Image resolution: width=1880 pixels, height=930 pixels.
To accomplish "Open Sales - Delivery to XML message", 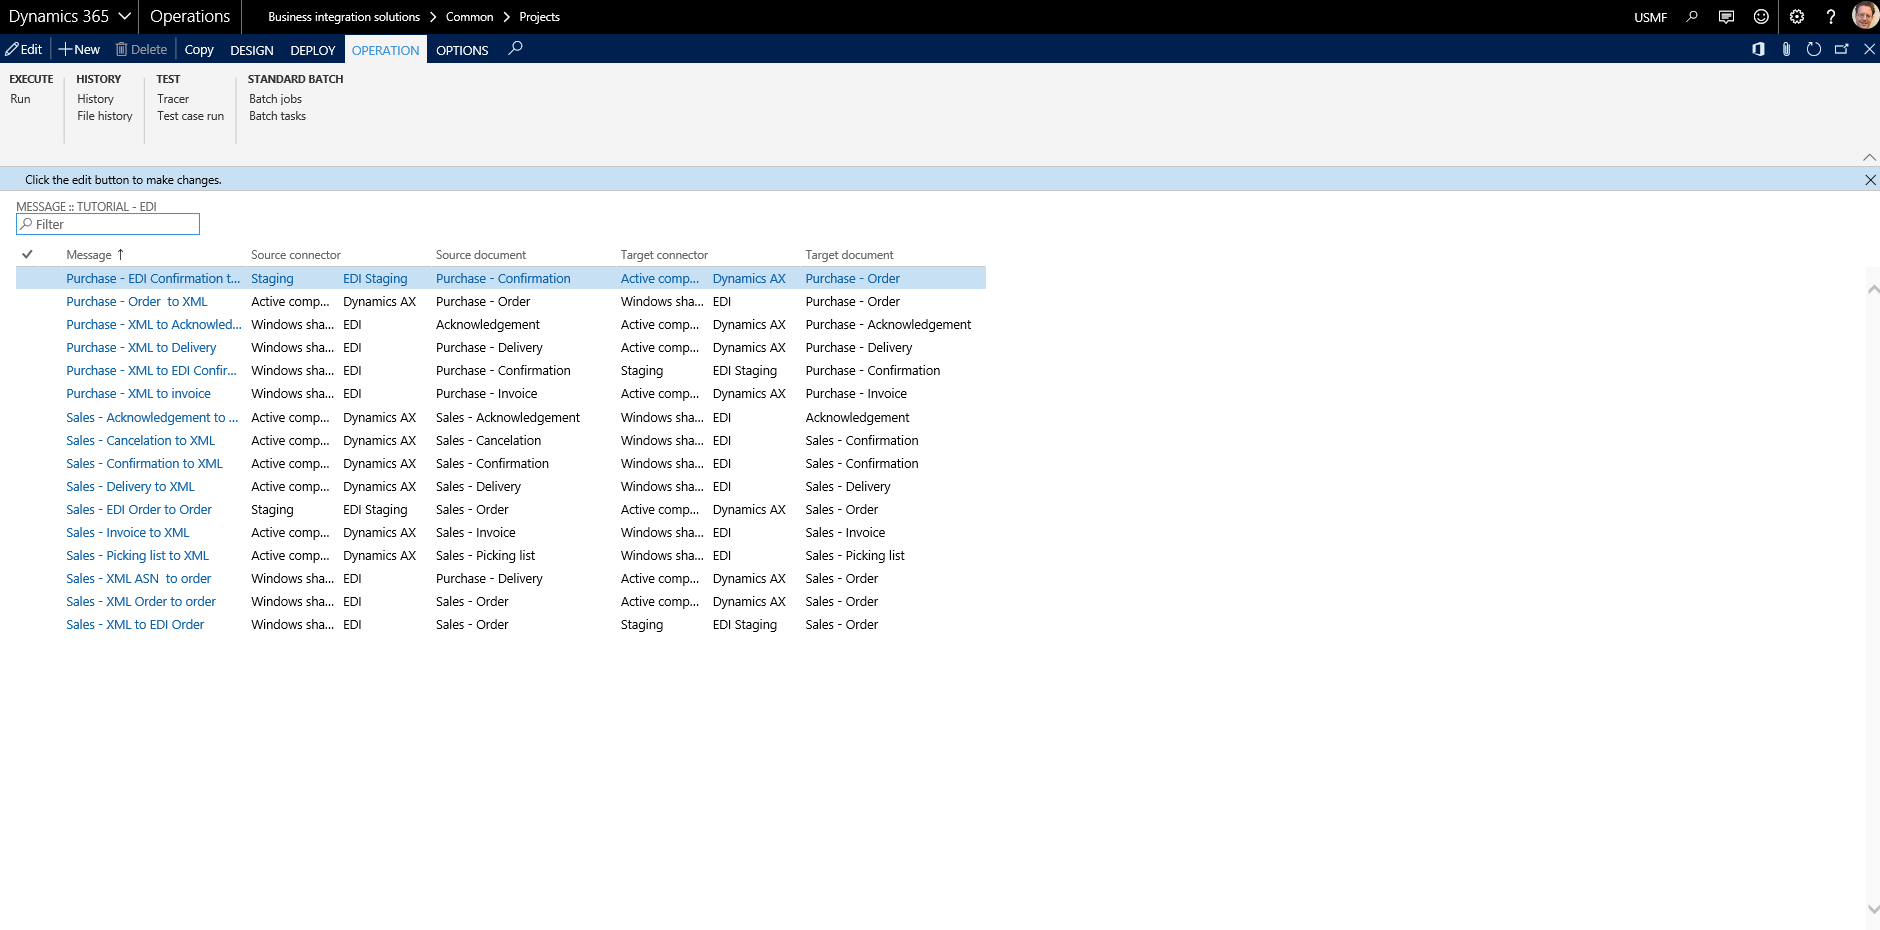I will pyautogui.click(x=130, y=487).
